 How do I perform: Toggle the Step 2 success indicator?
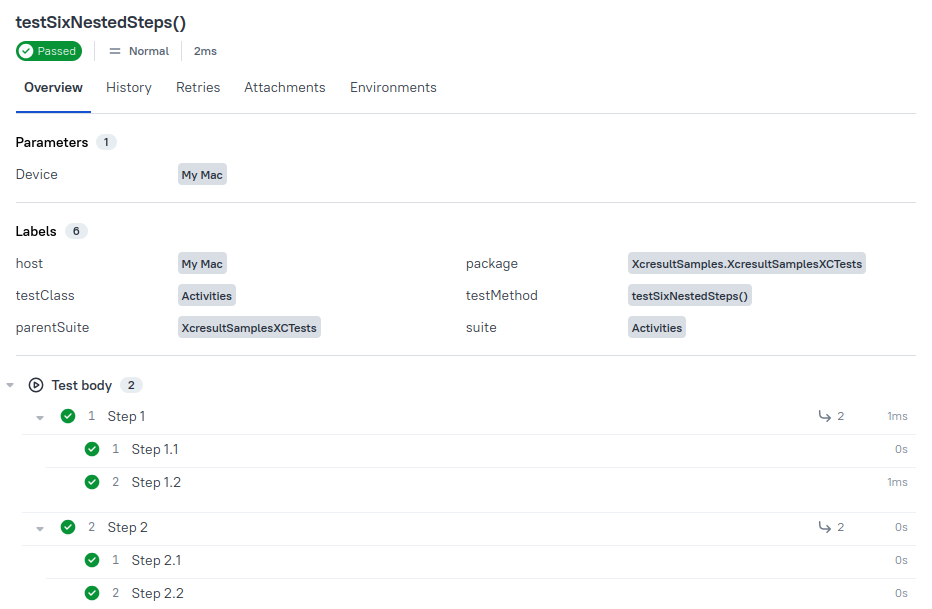point(67,527)
